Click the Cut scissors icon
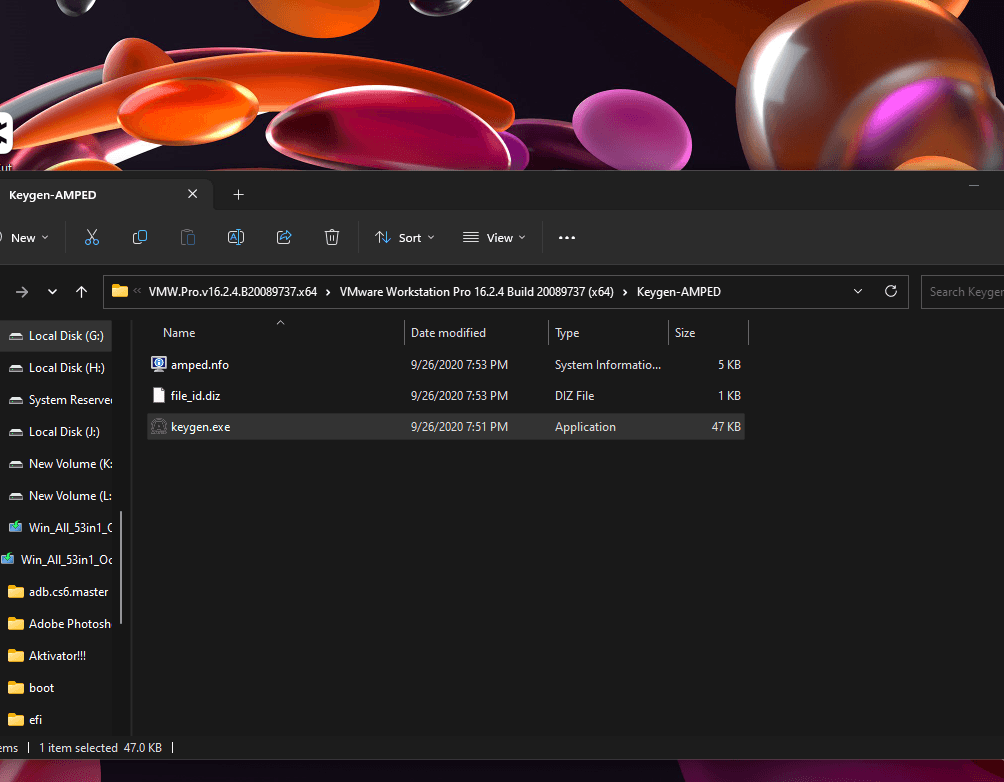Image resolution: width=1004 pixels, height=782 pixels. tap(92, 238)
